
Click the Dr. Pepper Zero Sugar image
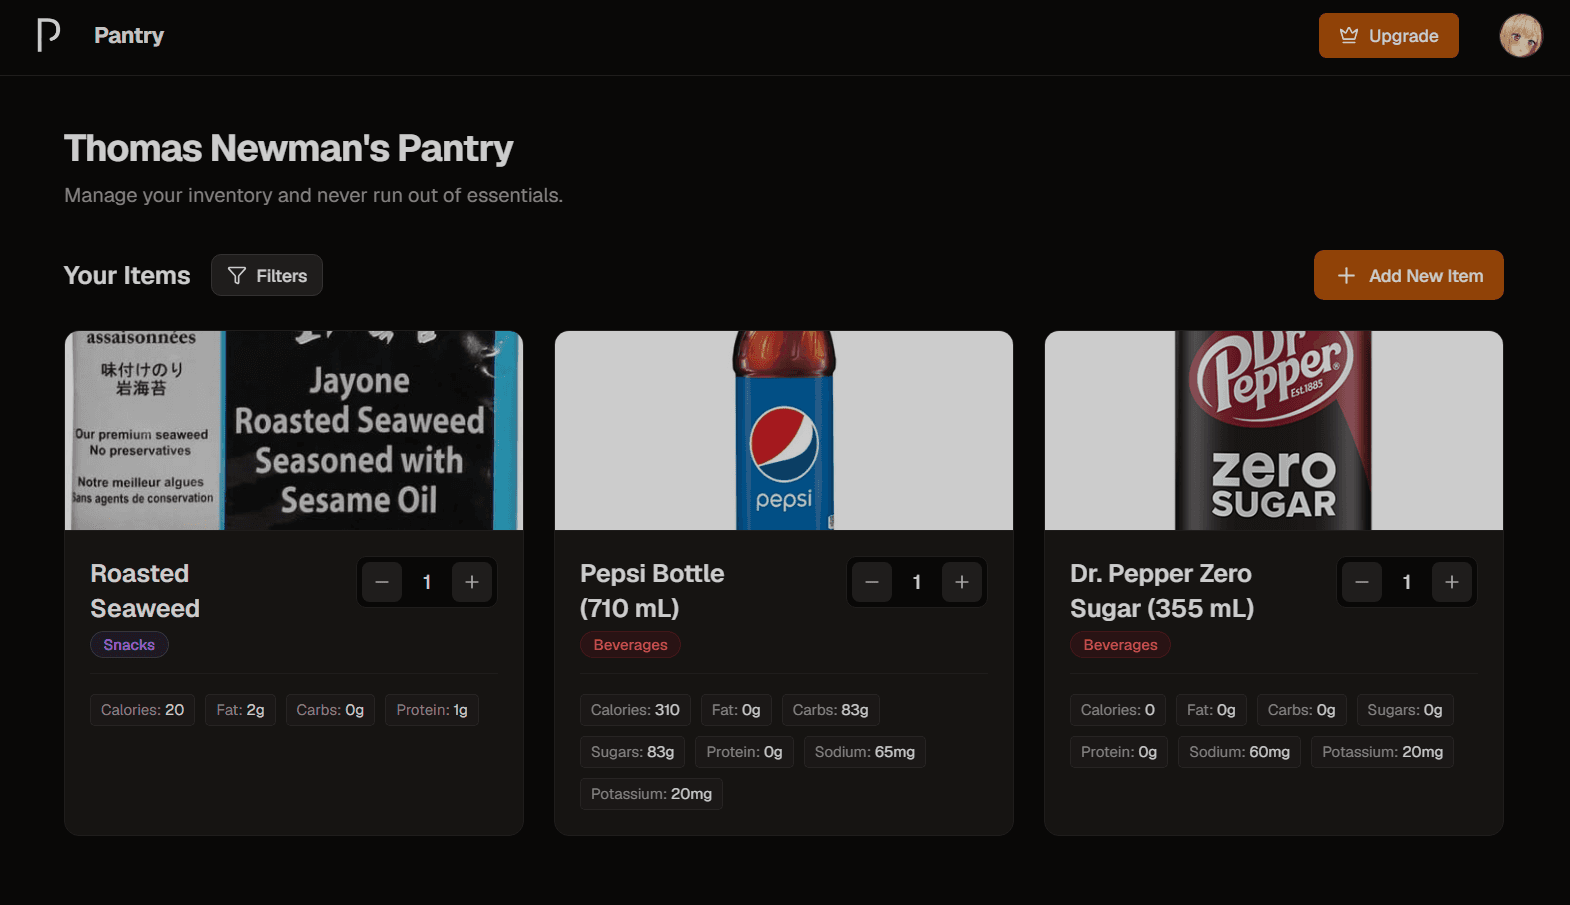pyautogui.click(x=1274, y=430)
